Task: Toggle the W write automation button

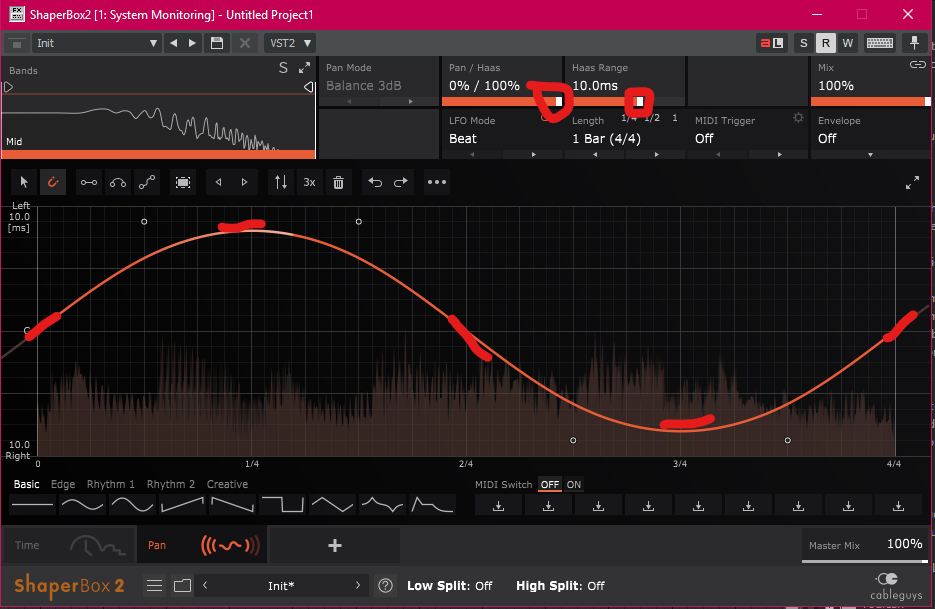Action: pos(847,43)
